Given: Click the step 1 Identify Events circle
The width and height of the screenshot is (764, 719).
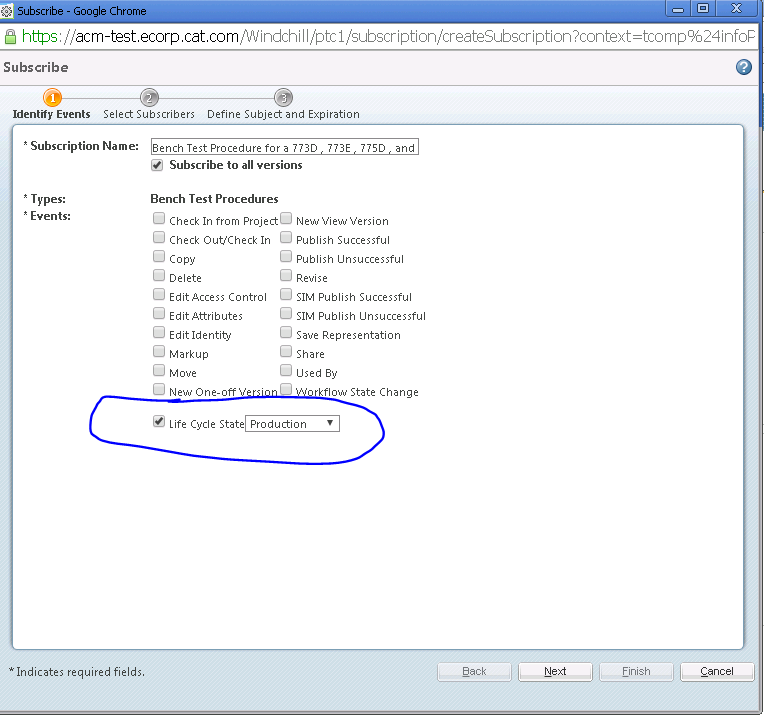Looking at the screenshot, I should 52,98.
